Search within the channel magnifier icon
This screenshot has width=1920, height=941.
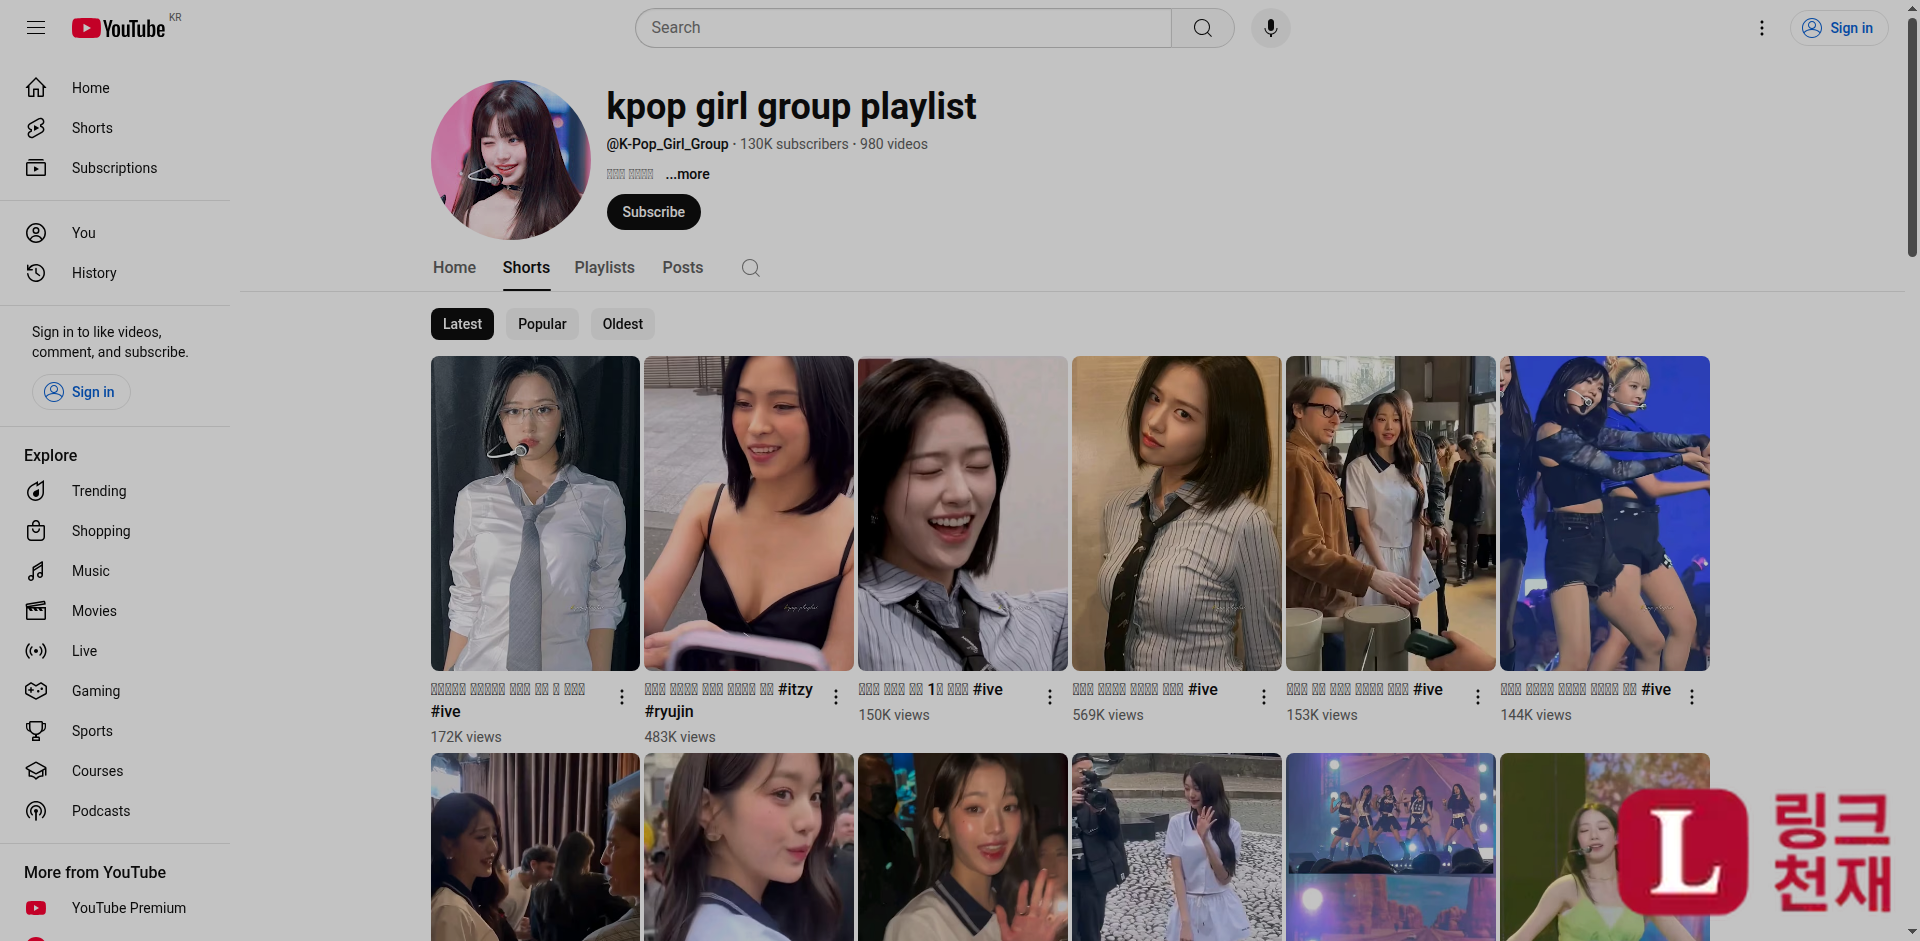point(751,268)
